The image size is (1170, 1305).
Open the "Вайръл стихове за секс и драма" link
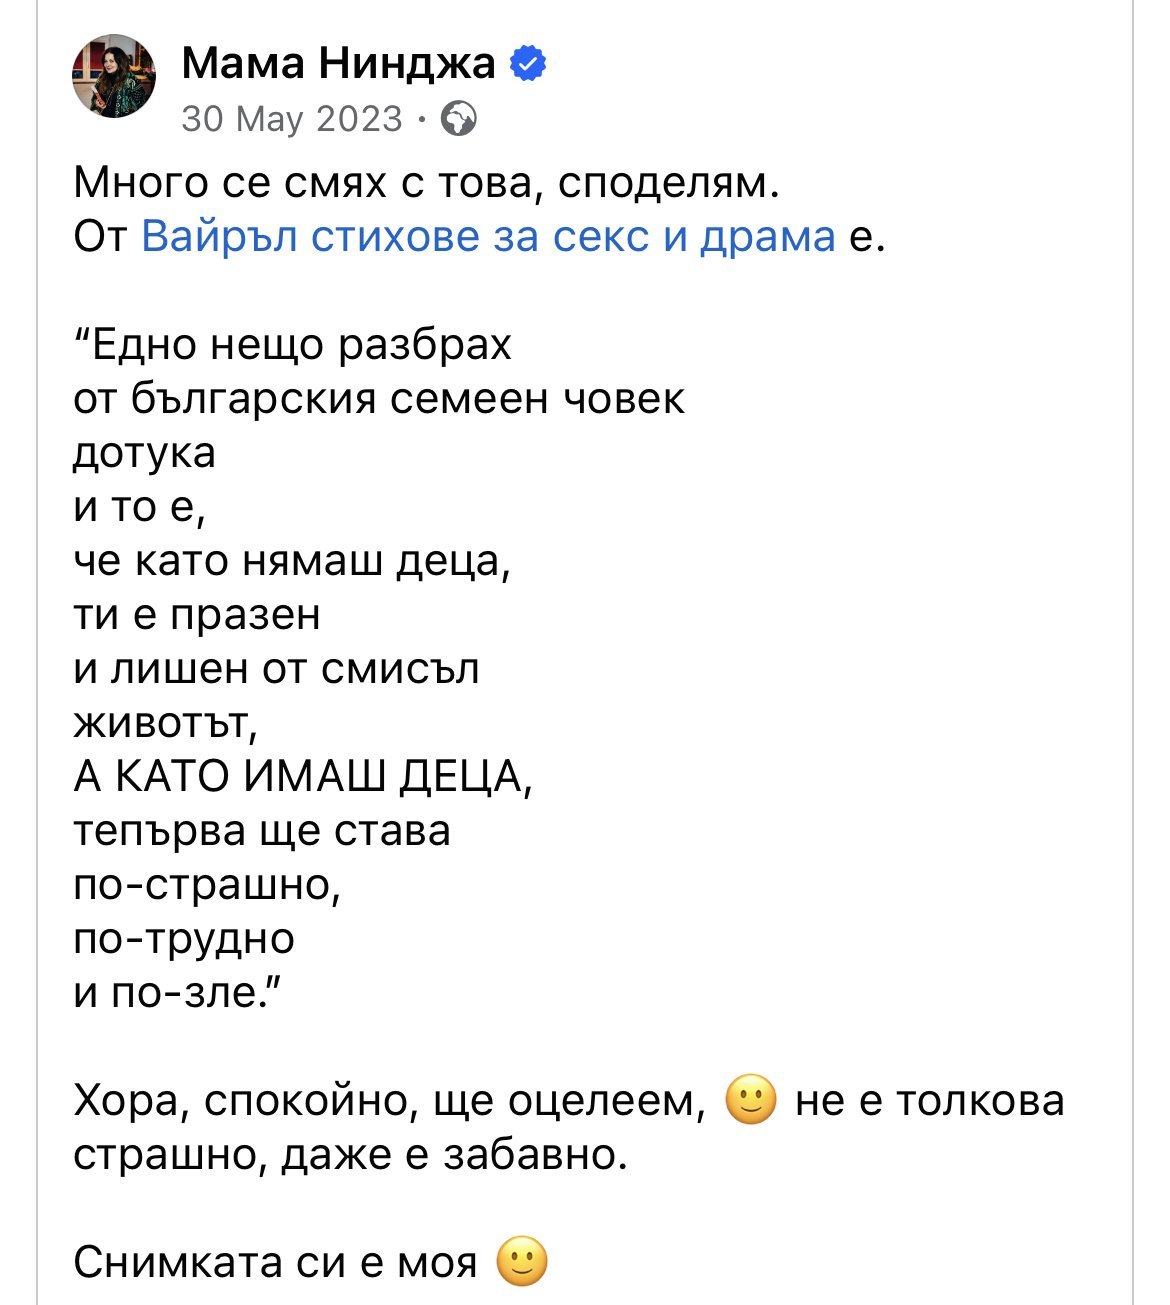(488, 237)
